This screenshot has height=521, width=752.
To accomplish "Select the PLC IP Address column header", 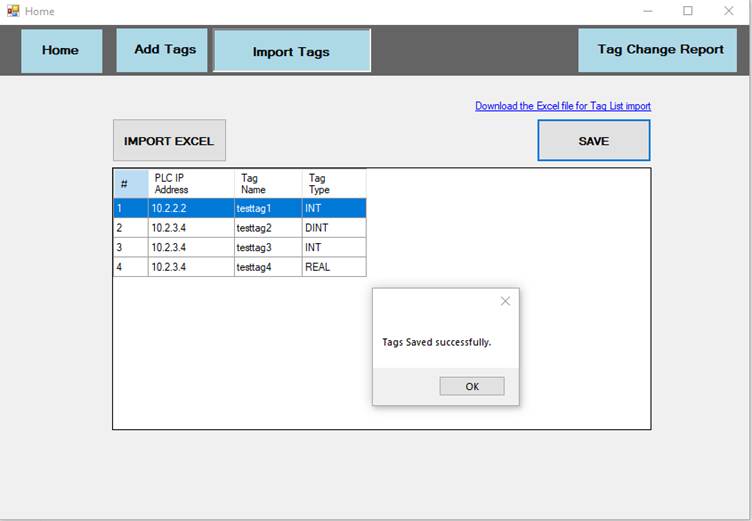I will [x=190, y=183].
